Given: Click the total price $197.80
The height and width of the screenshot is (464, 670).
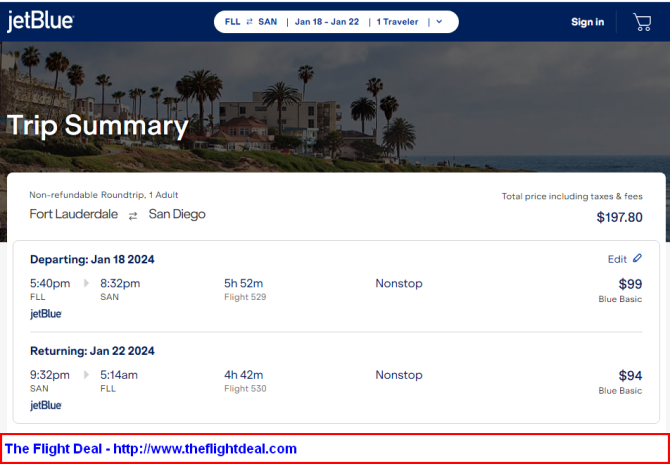Looking at the screenshot, I should click(619, 217).
